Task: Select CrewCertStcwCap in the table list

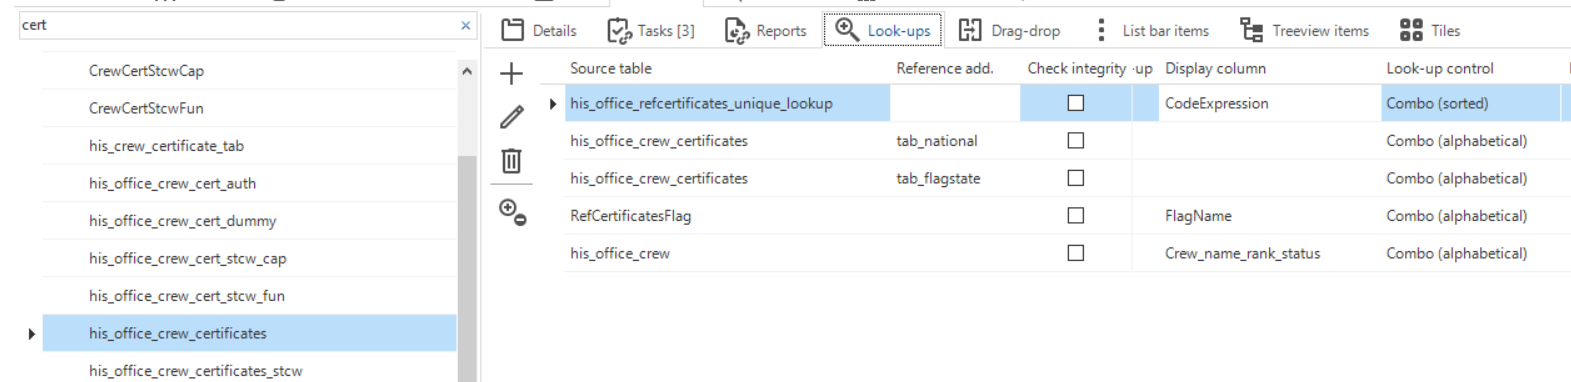Action: (249, 71)
